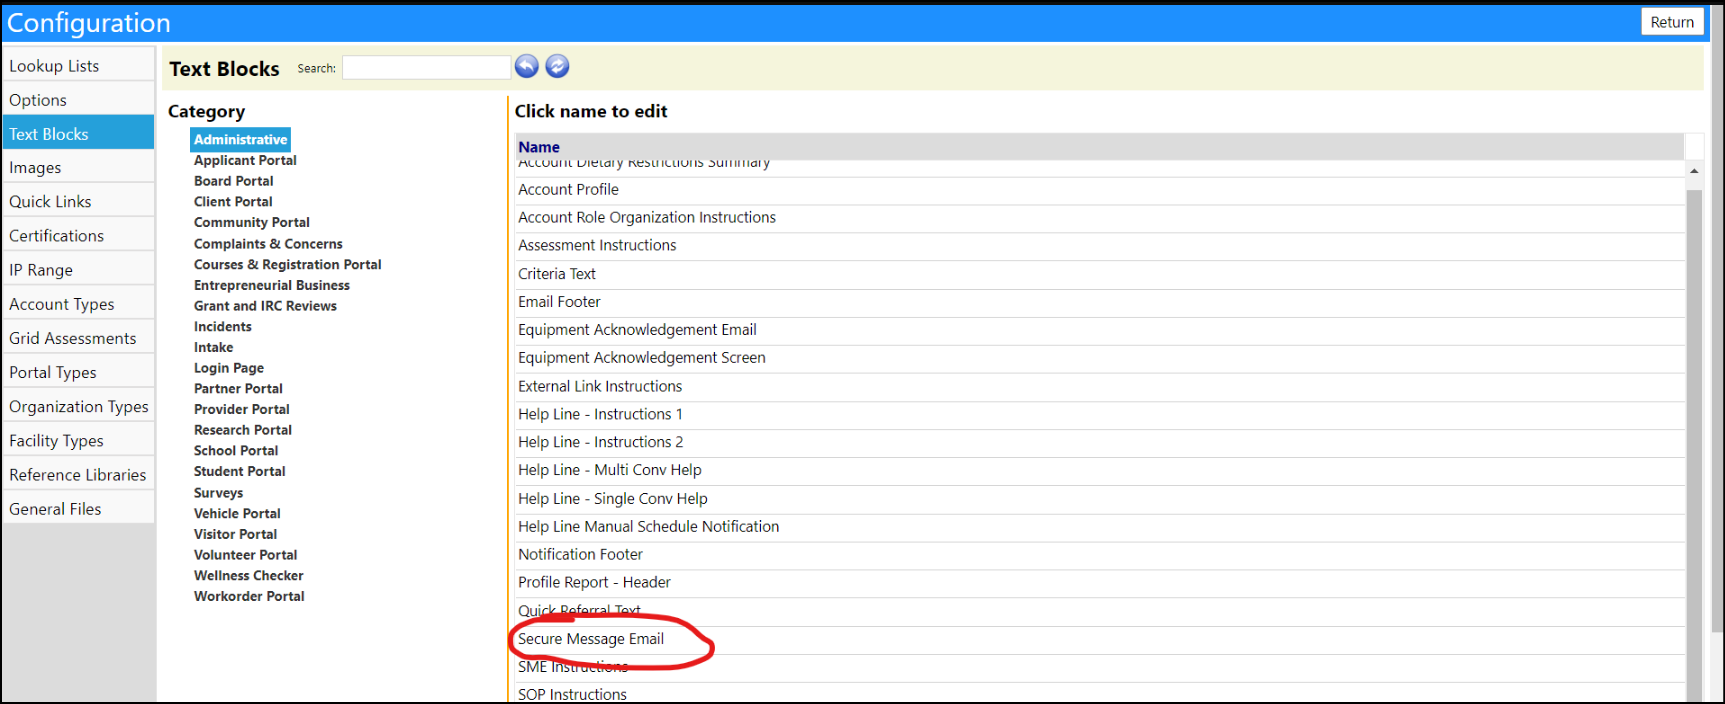Edit Help Line - Single Conv Help

tap(612, 499)
